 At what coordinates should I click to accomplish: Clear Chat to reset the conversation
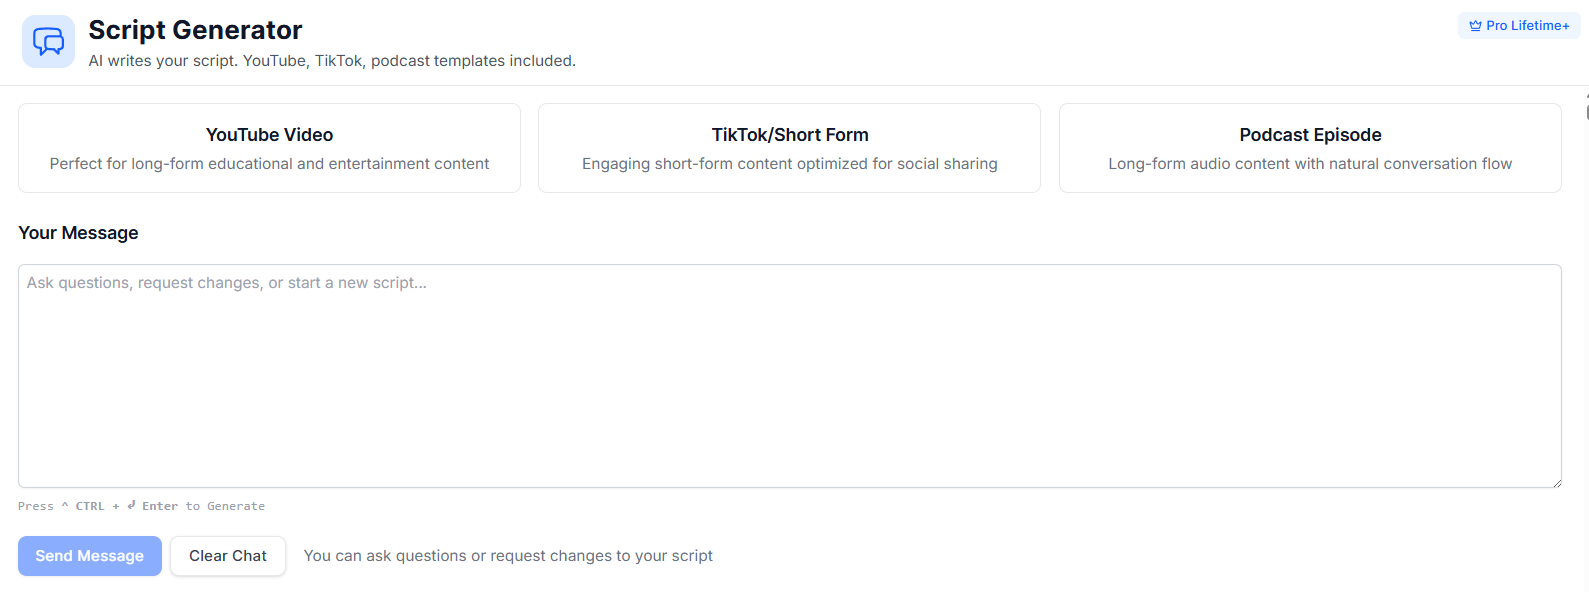coord(228,556)
